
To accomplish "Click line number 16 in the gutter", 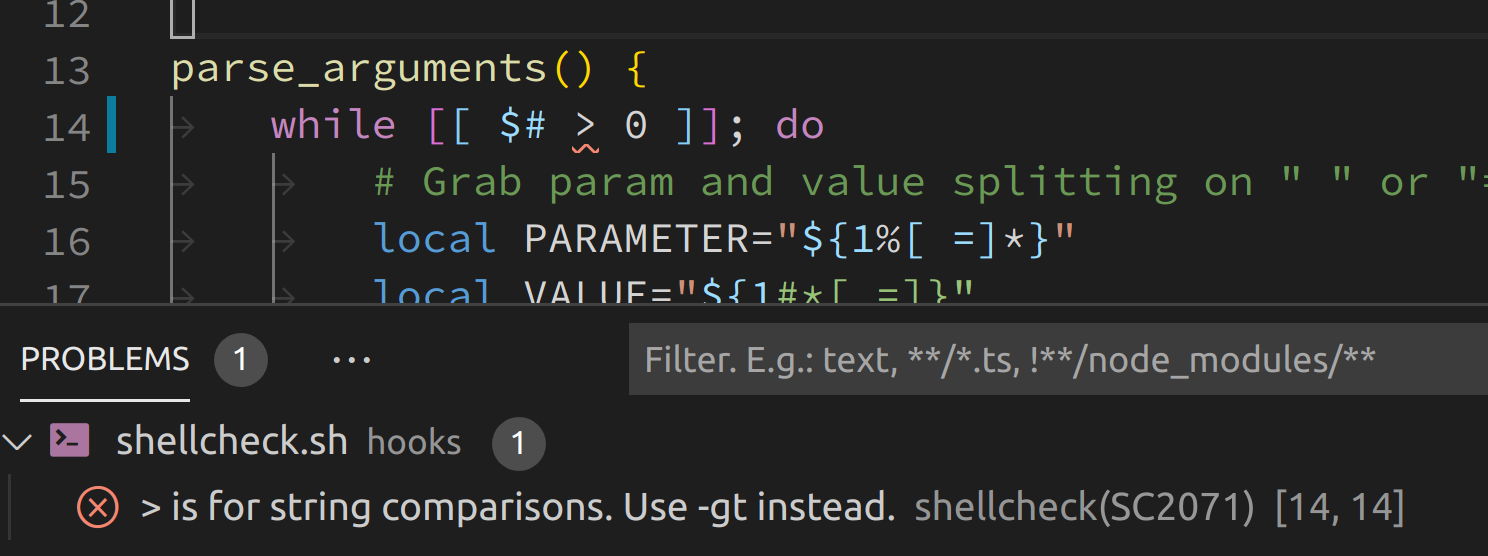I will tap(67, 241).
